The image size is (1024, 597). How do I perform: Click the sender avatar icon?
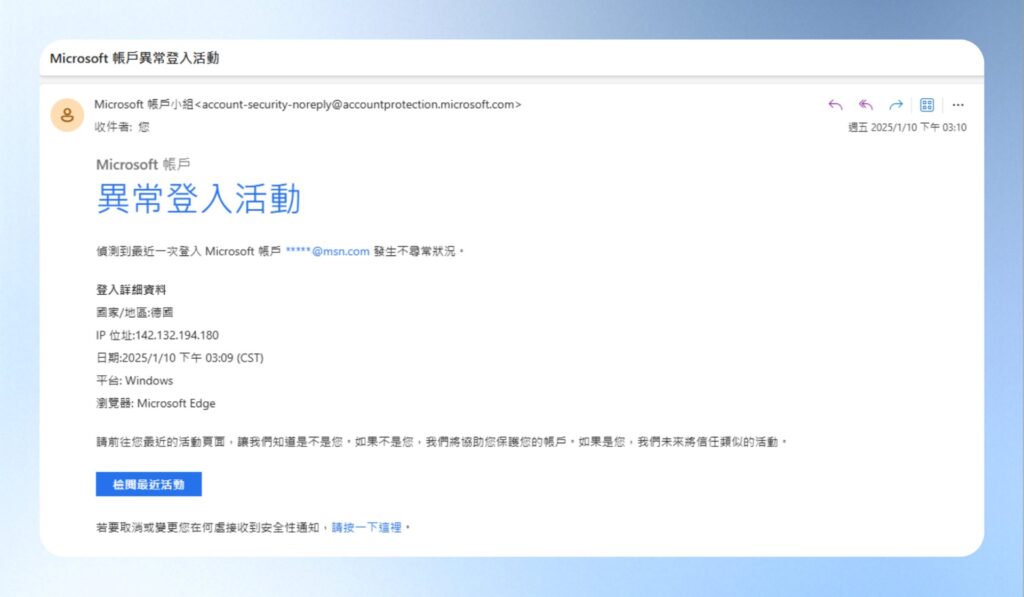(67, 115)
